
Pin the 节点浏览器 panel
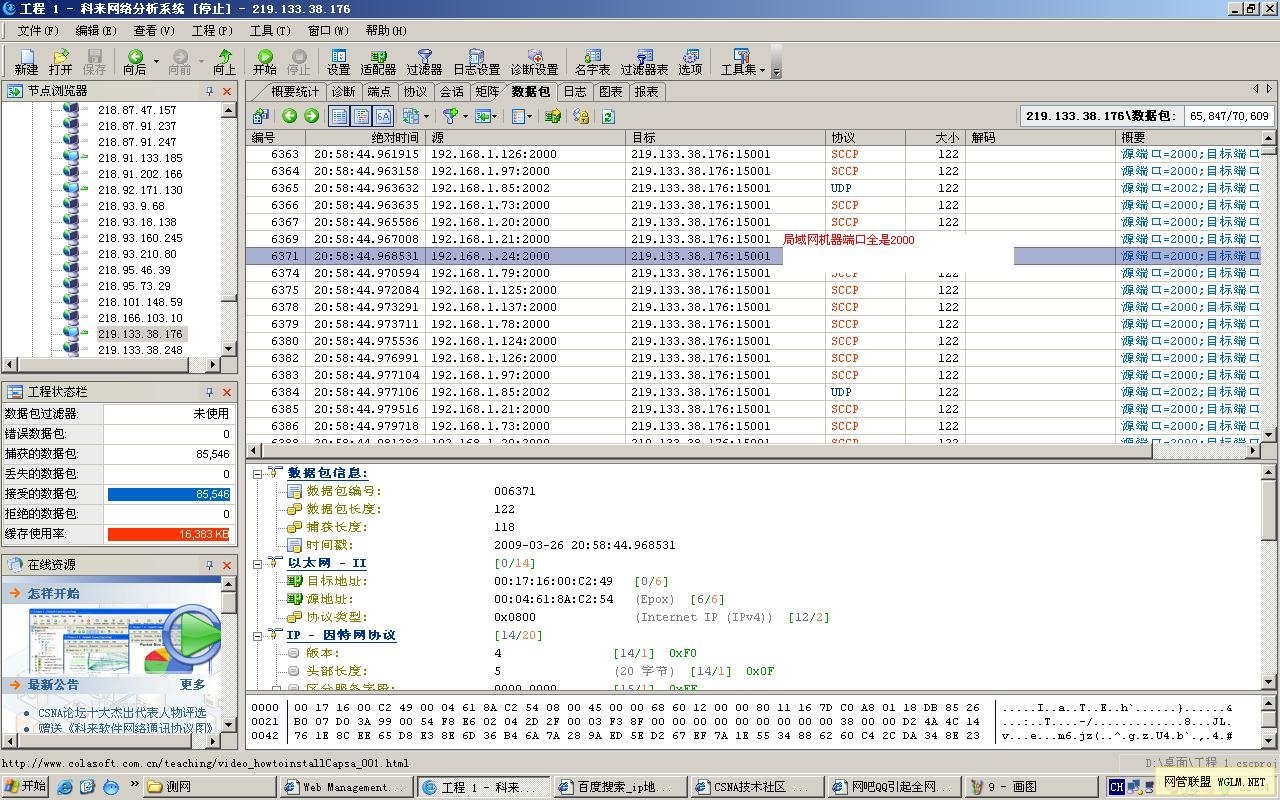click(210, 91)
